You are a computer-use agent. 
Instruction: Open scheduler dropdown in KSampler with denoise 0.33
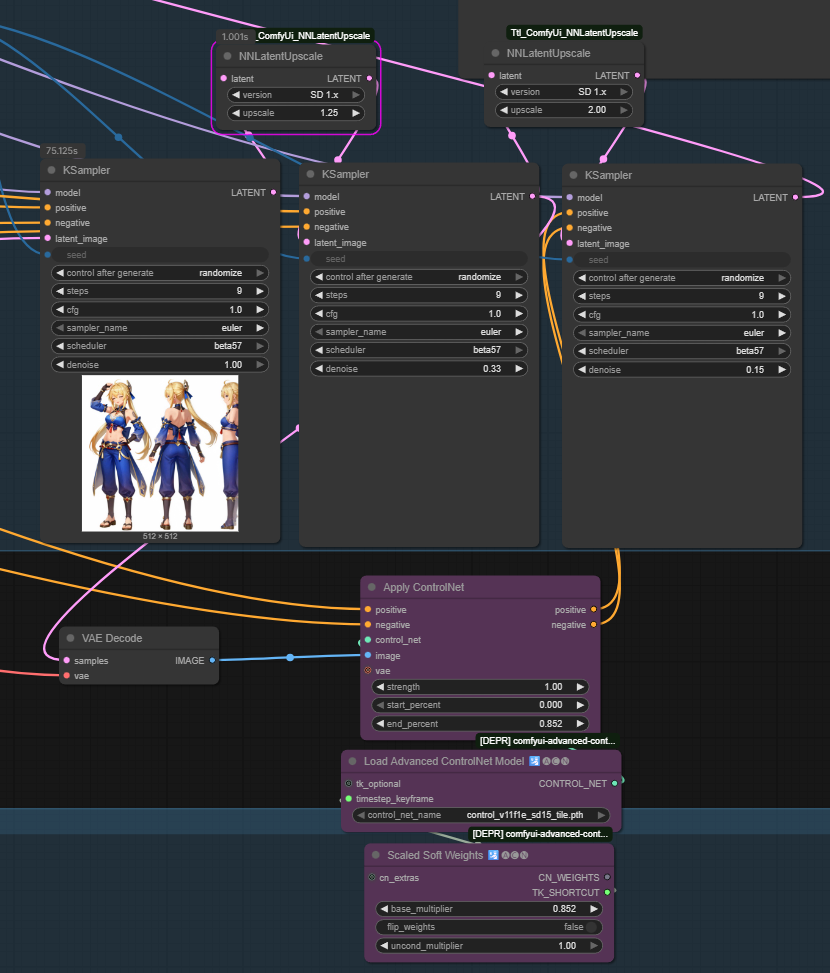pyautogui.click(x=419, y=350)
